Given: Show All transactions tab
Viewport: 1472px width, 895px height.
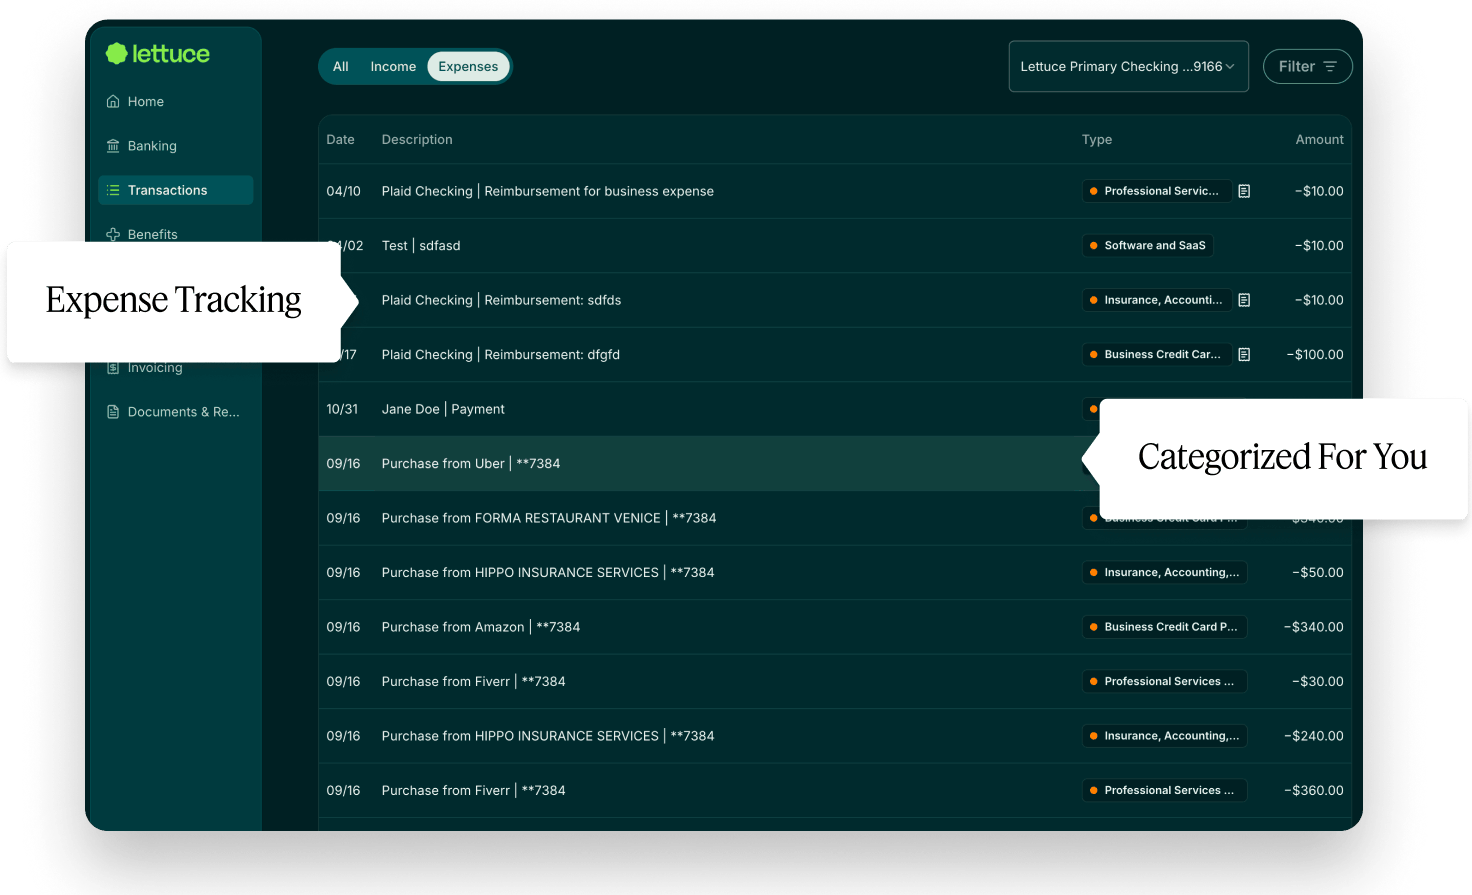Looking at the screenshot, I should click(341, 67).
